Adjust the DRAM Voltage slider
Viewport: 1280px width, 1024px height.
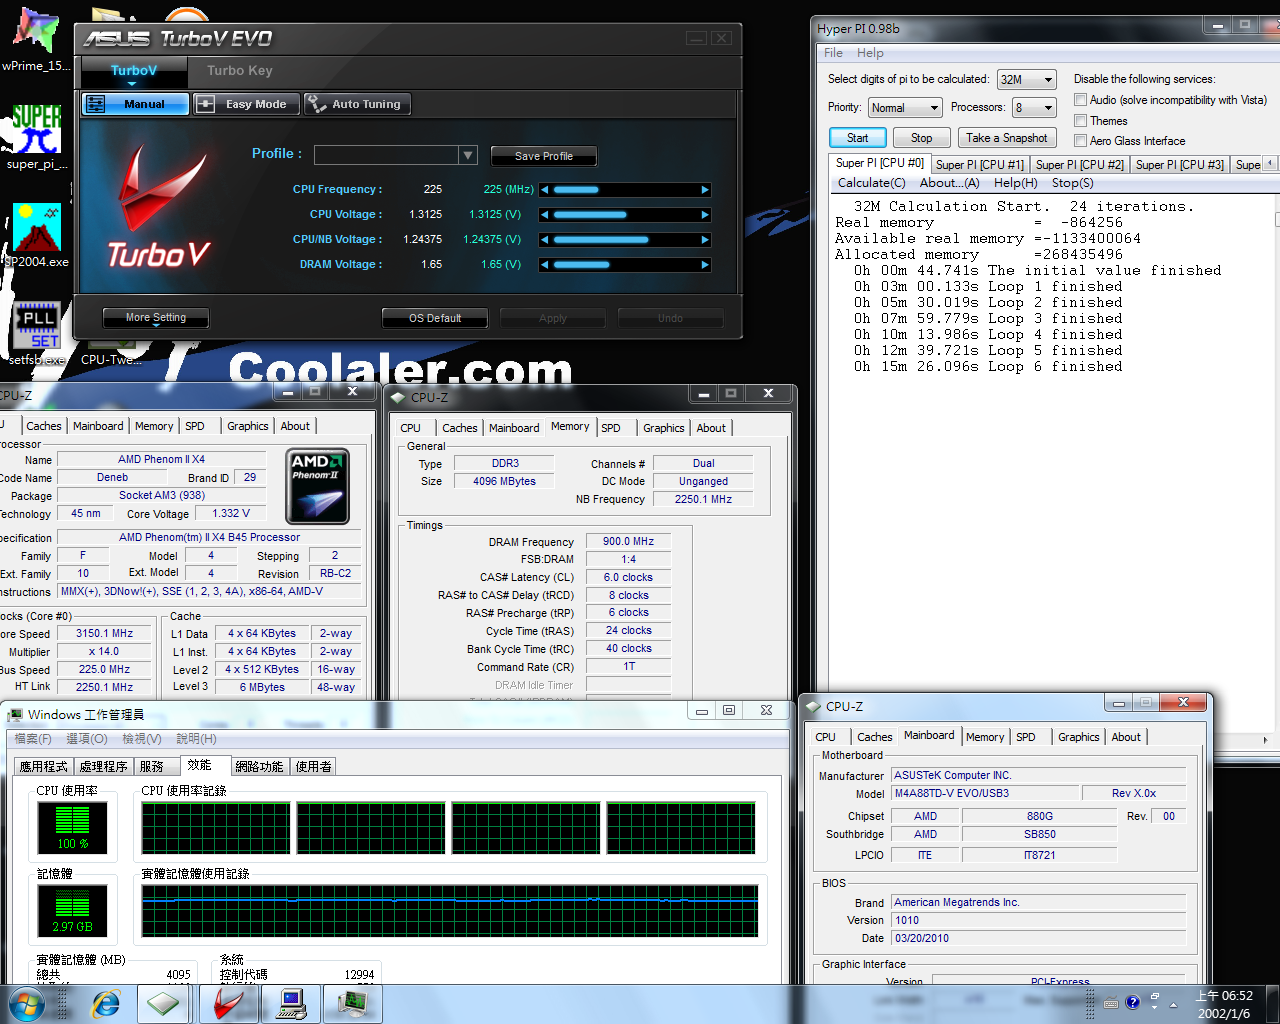(625, 265)
